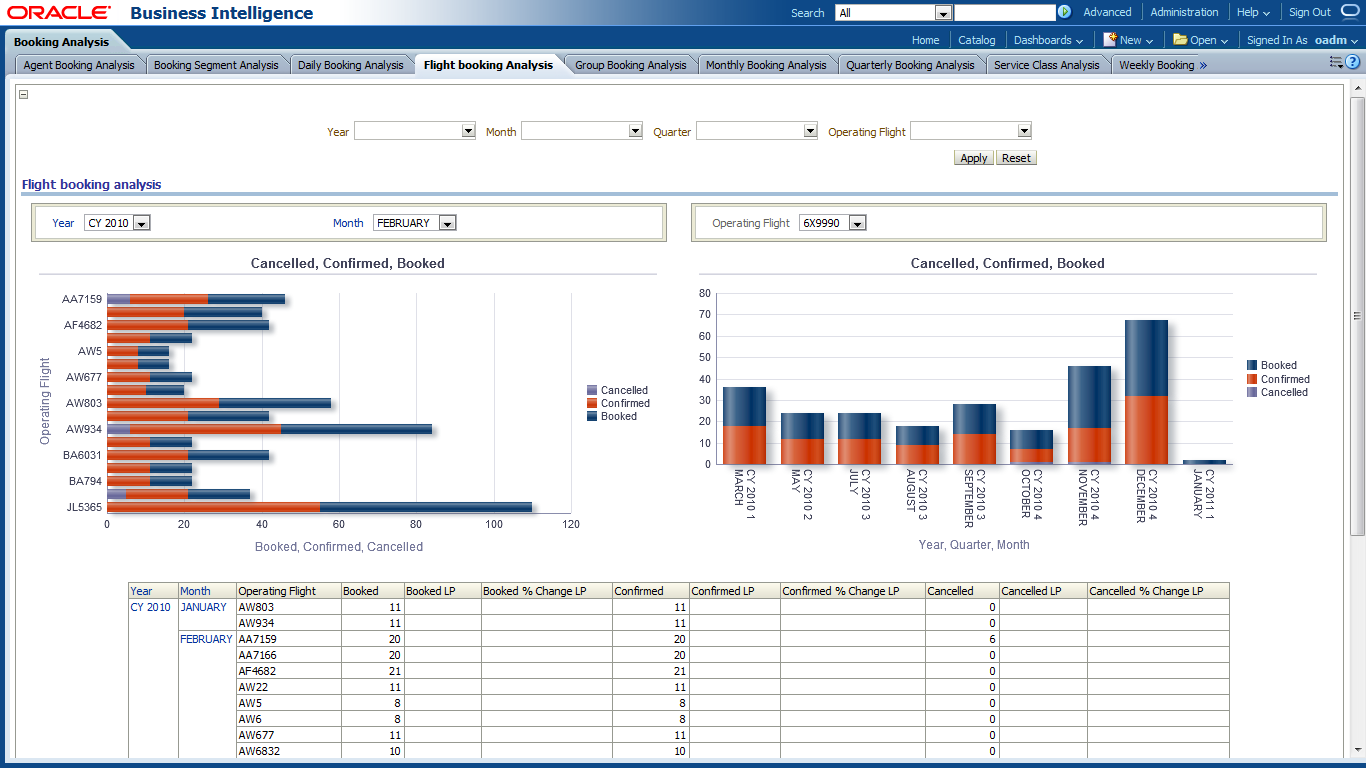Click the Administration link
Image resolution: width=1366 pixels, height=768 pixels.
coord(1184,12)
